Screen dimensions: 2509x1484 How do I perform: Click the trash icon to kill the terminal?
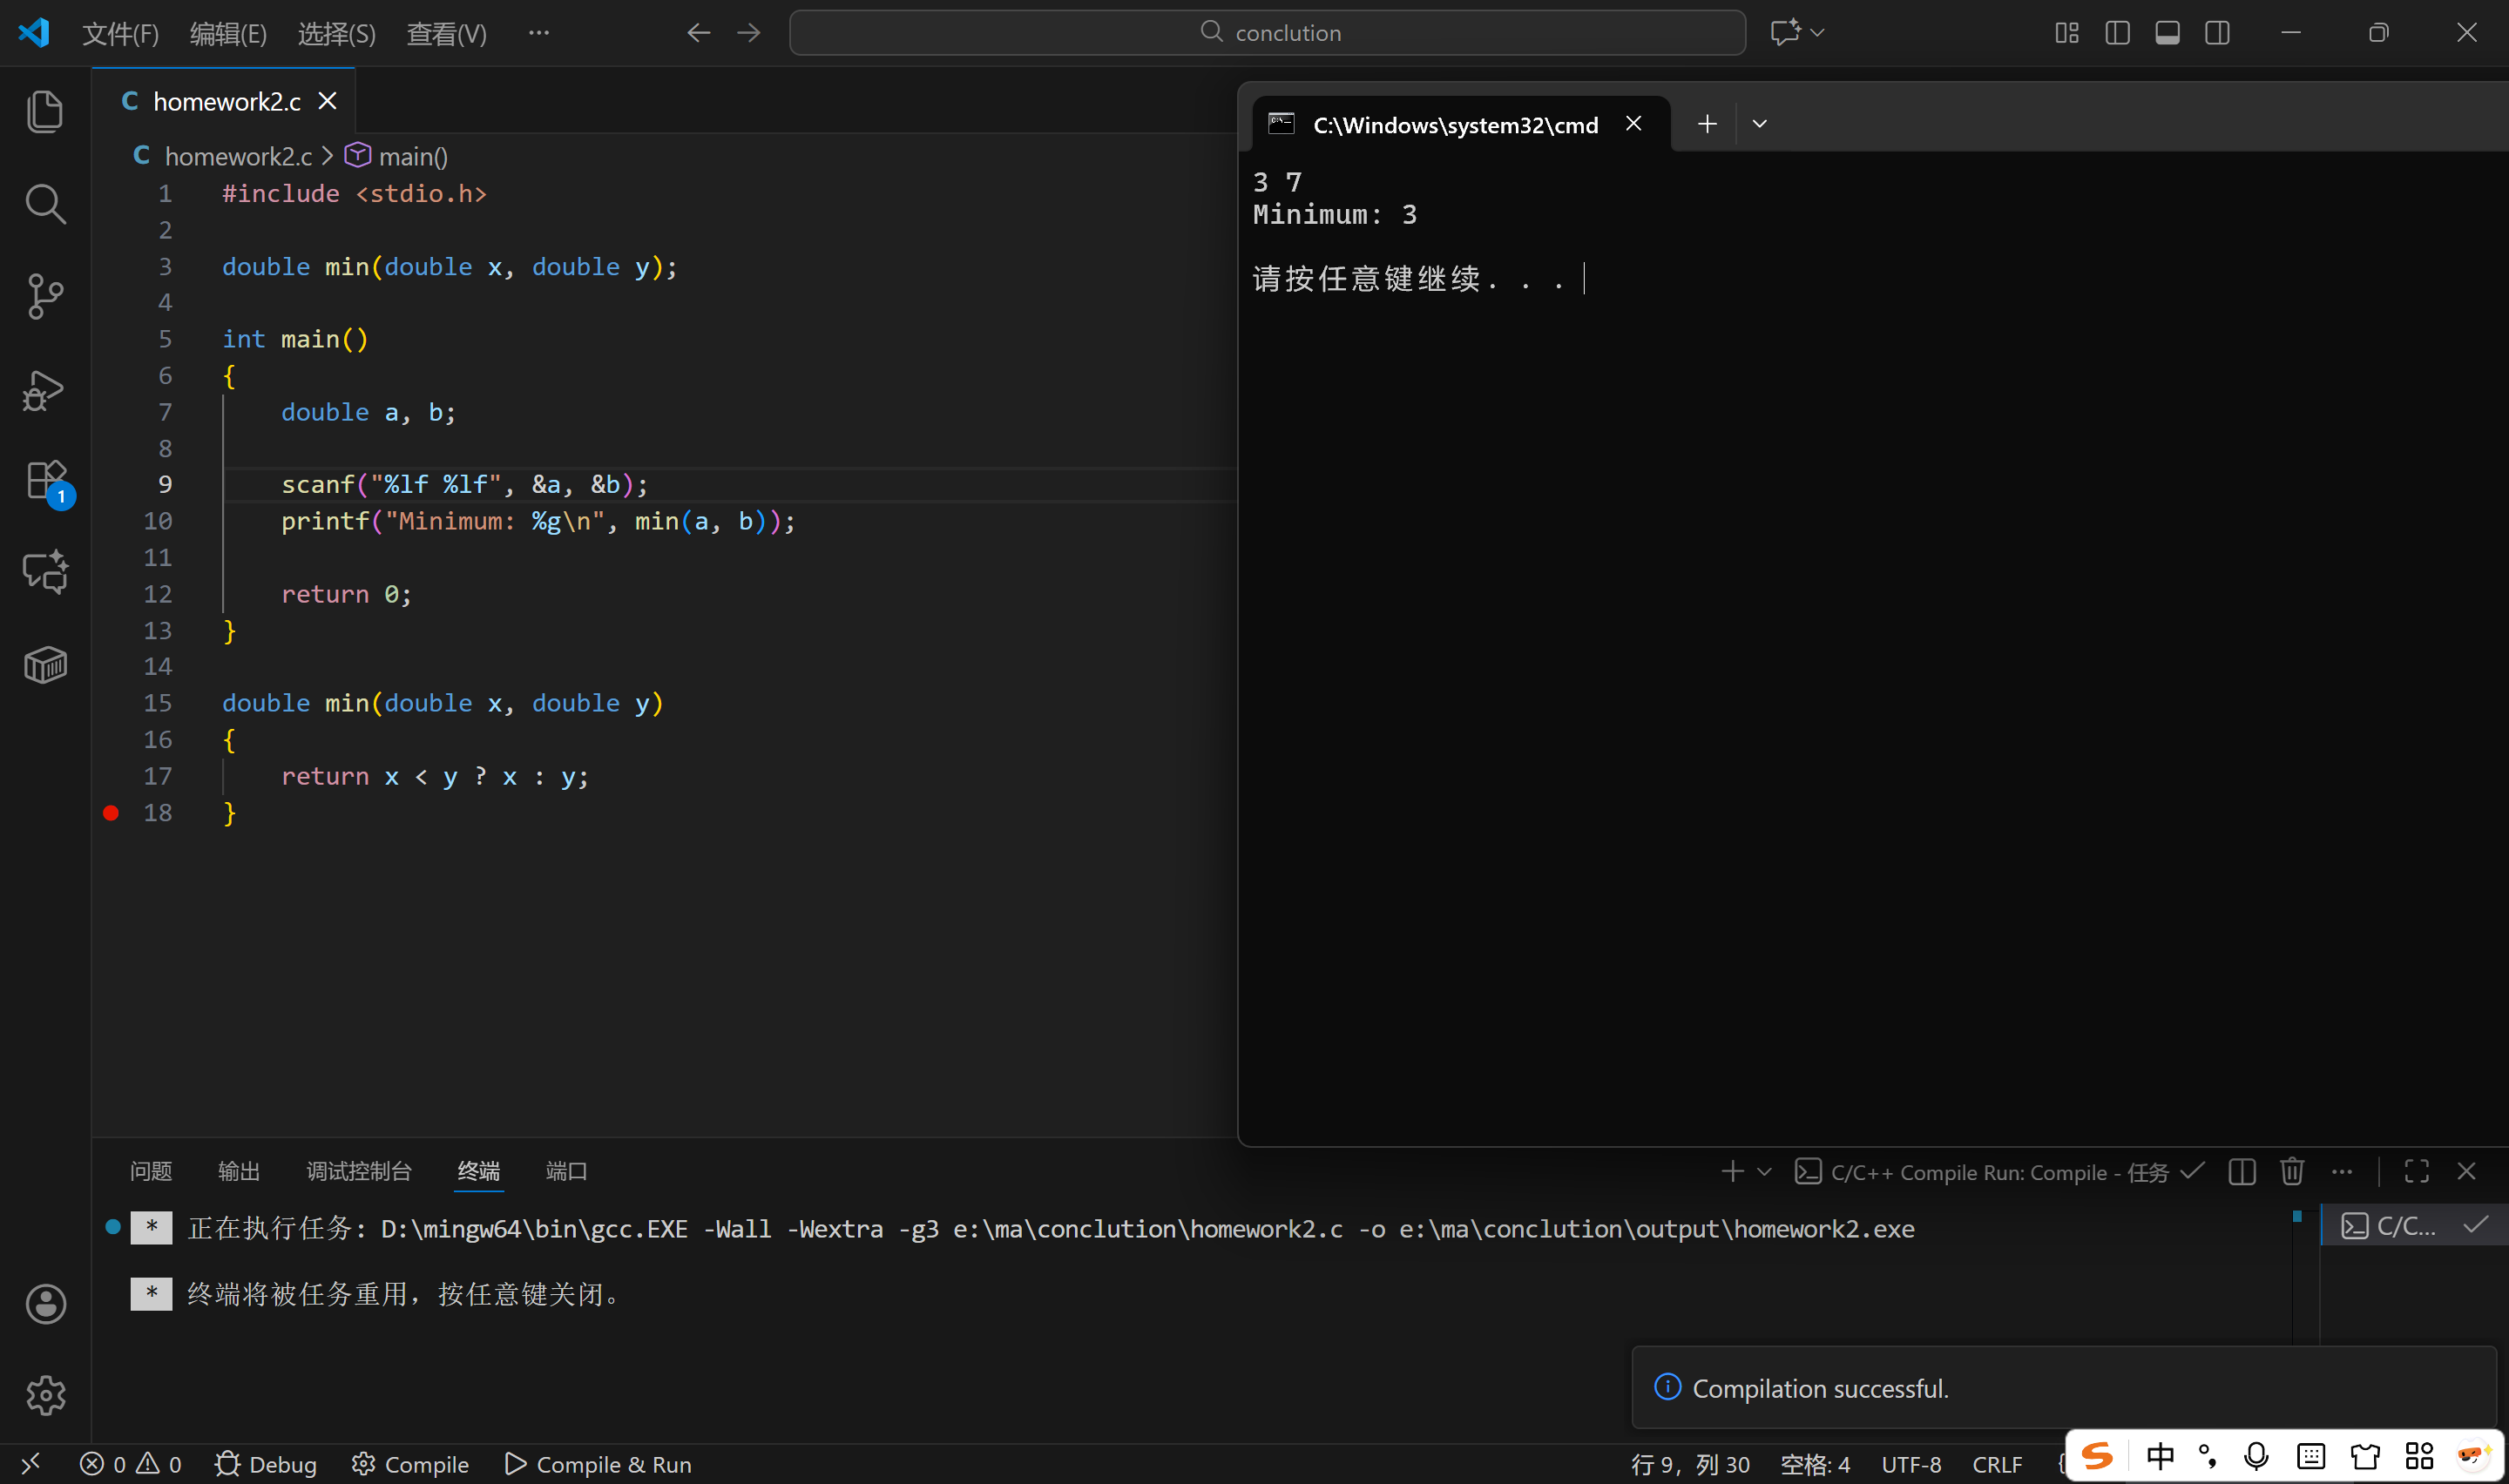(2291, 1171)
